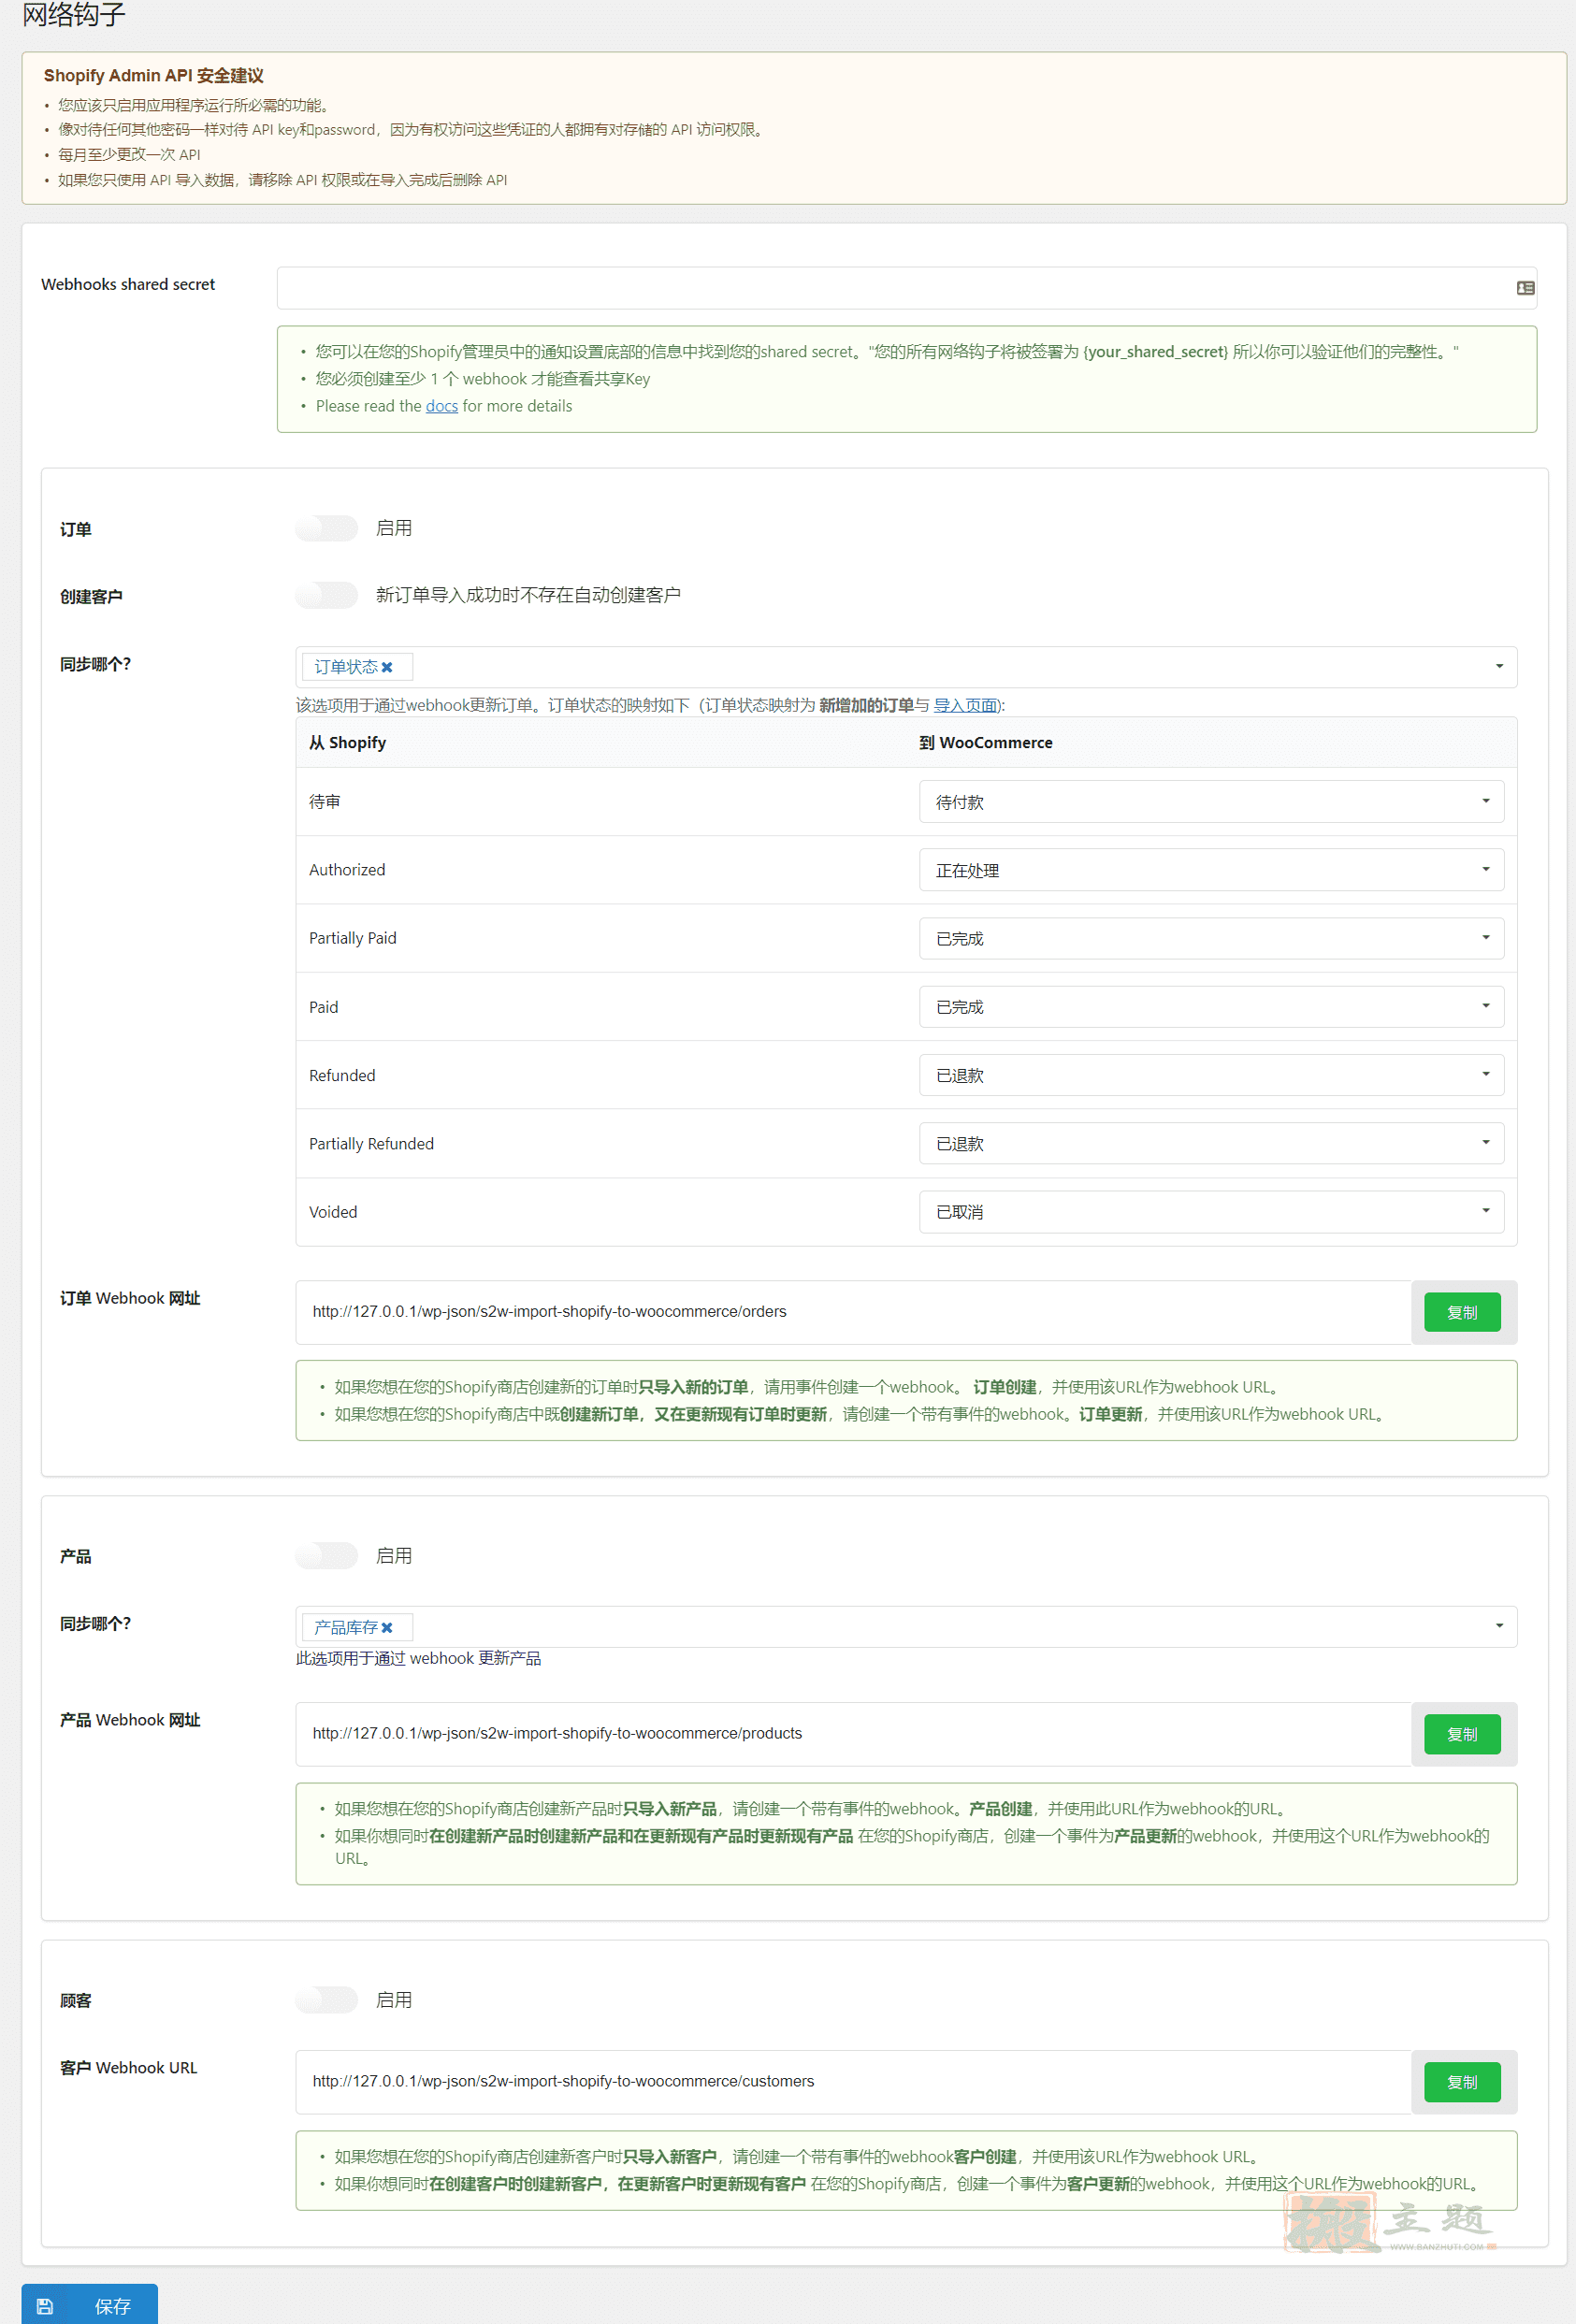Open status dropdown for Refunded row
This screenshot has height=2324, width=1576.
tap(1211, 1075)
